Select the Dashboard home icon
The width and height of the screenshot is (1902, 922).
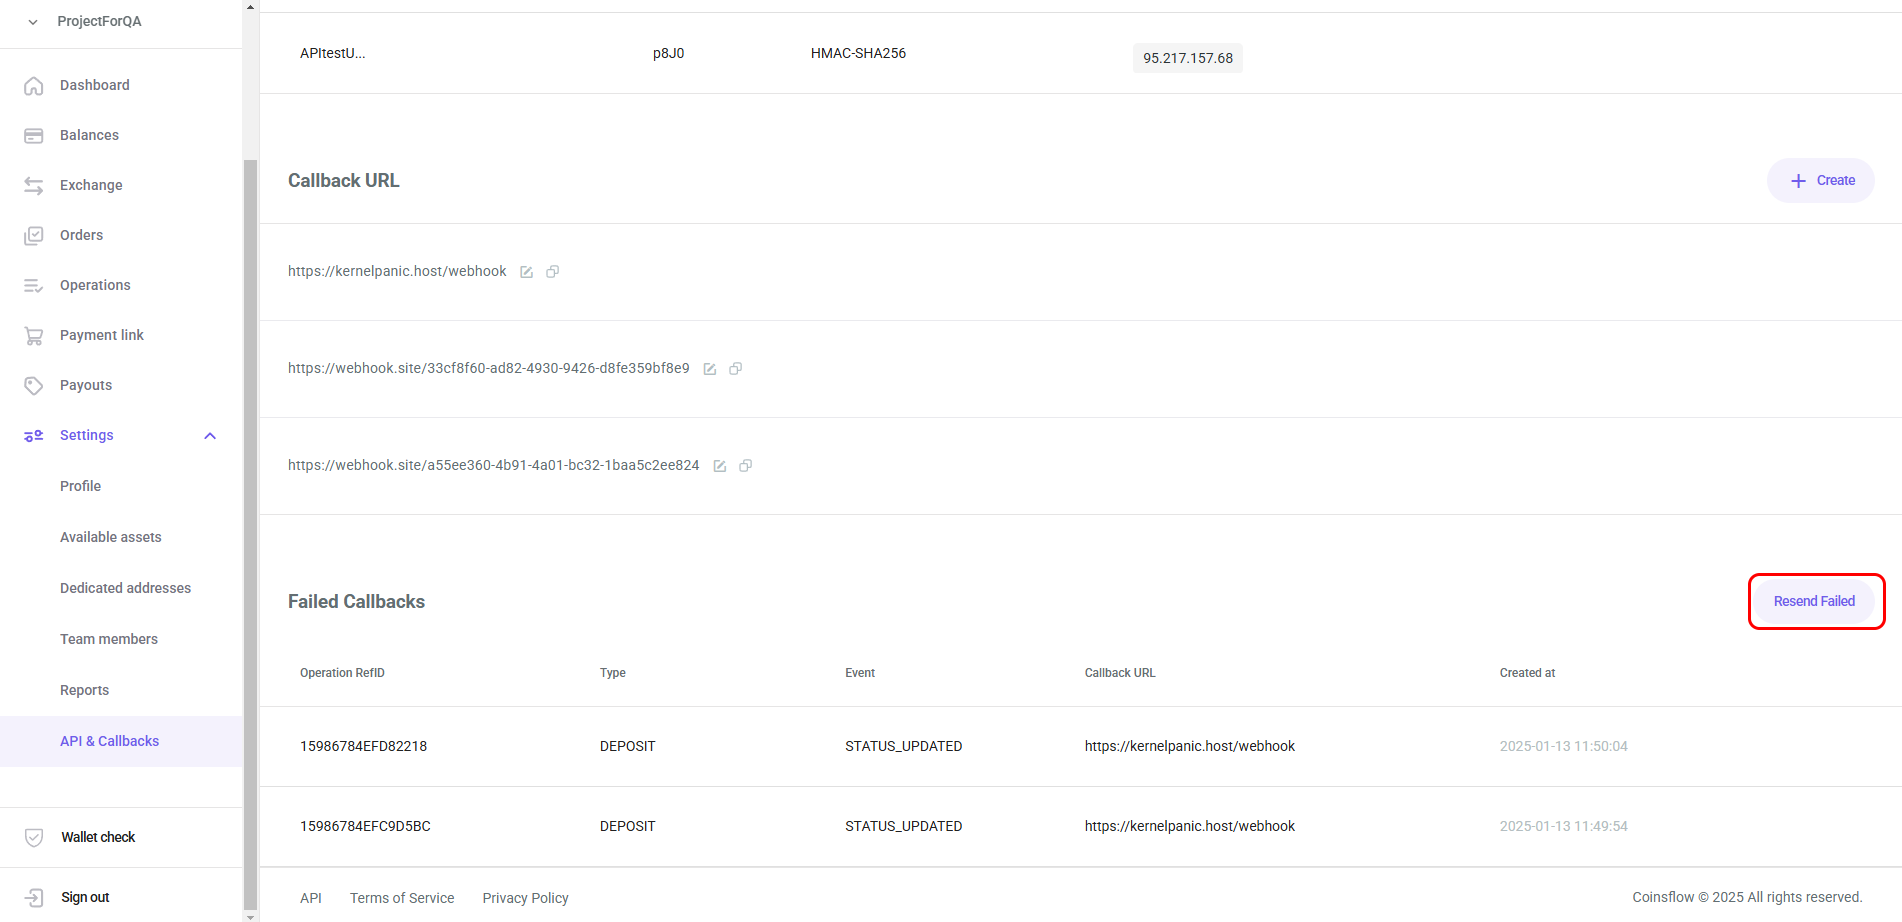coord(34,85)
